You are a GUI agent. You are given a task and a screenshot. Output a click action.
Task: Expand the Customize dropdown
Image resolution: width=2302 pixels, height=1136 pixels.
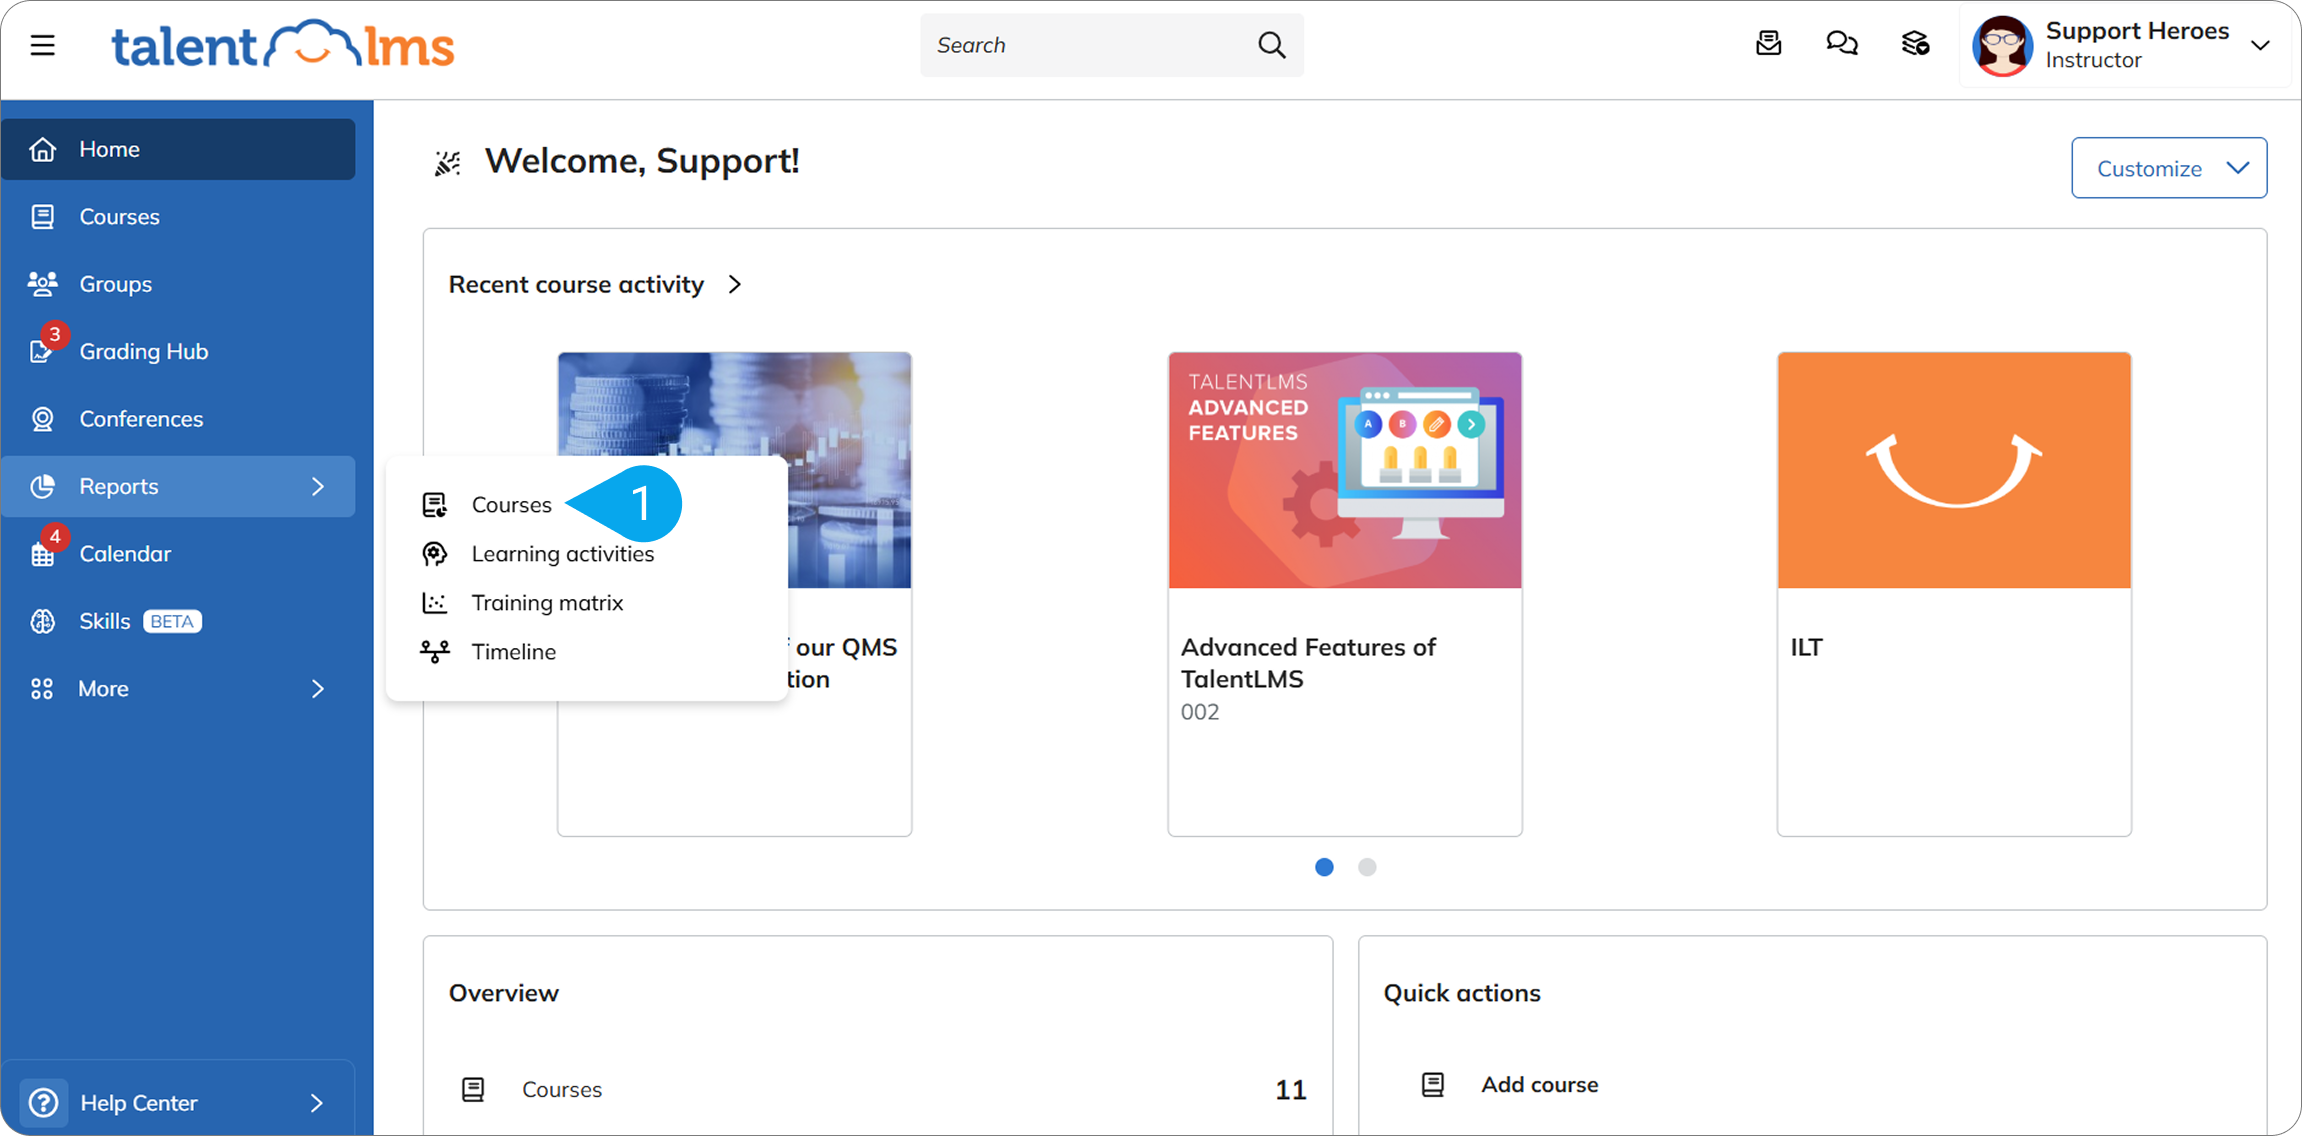tap(2168, 168)
